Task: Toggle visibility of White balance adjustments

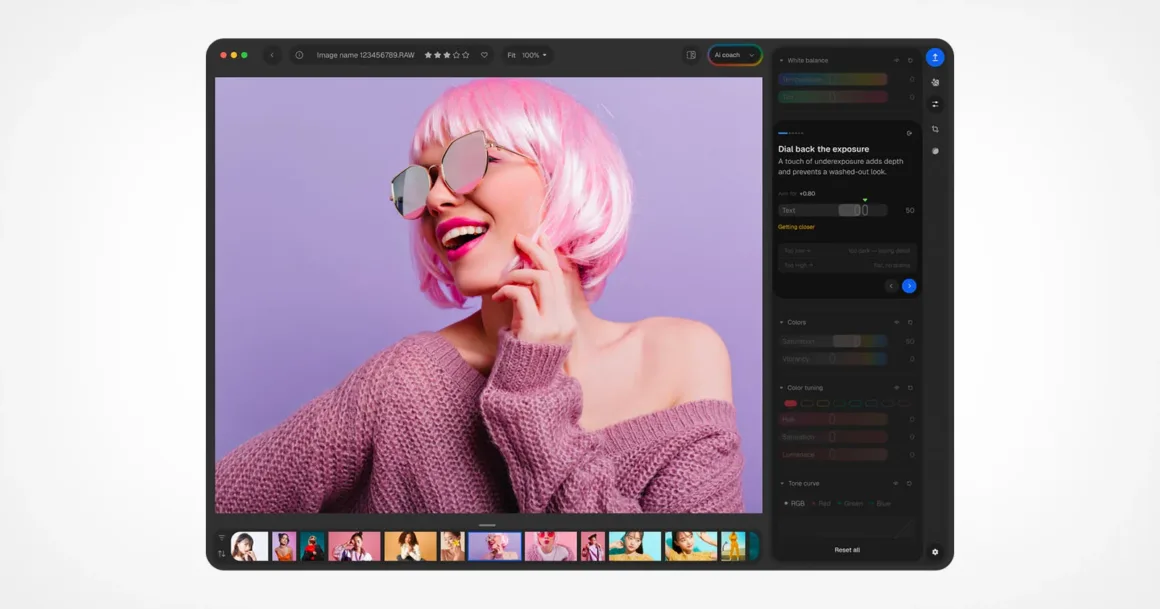Action: tap(897, 61)
